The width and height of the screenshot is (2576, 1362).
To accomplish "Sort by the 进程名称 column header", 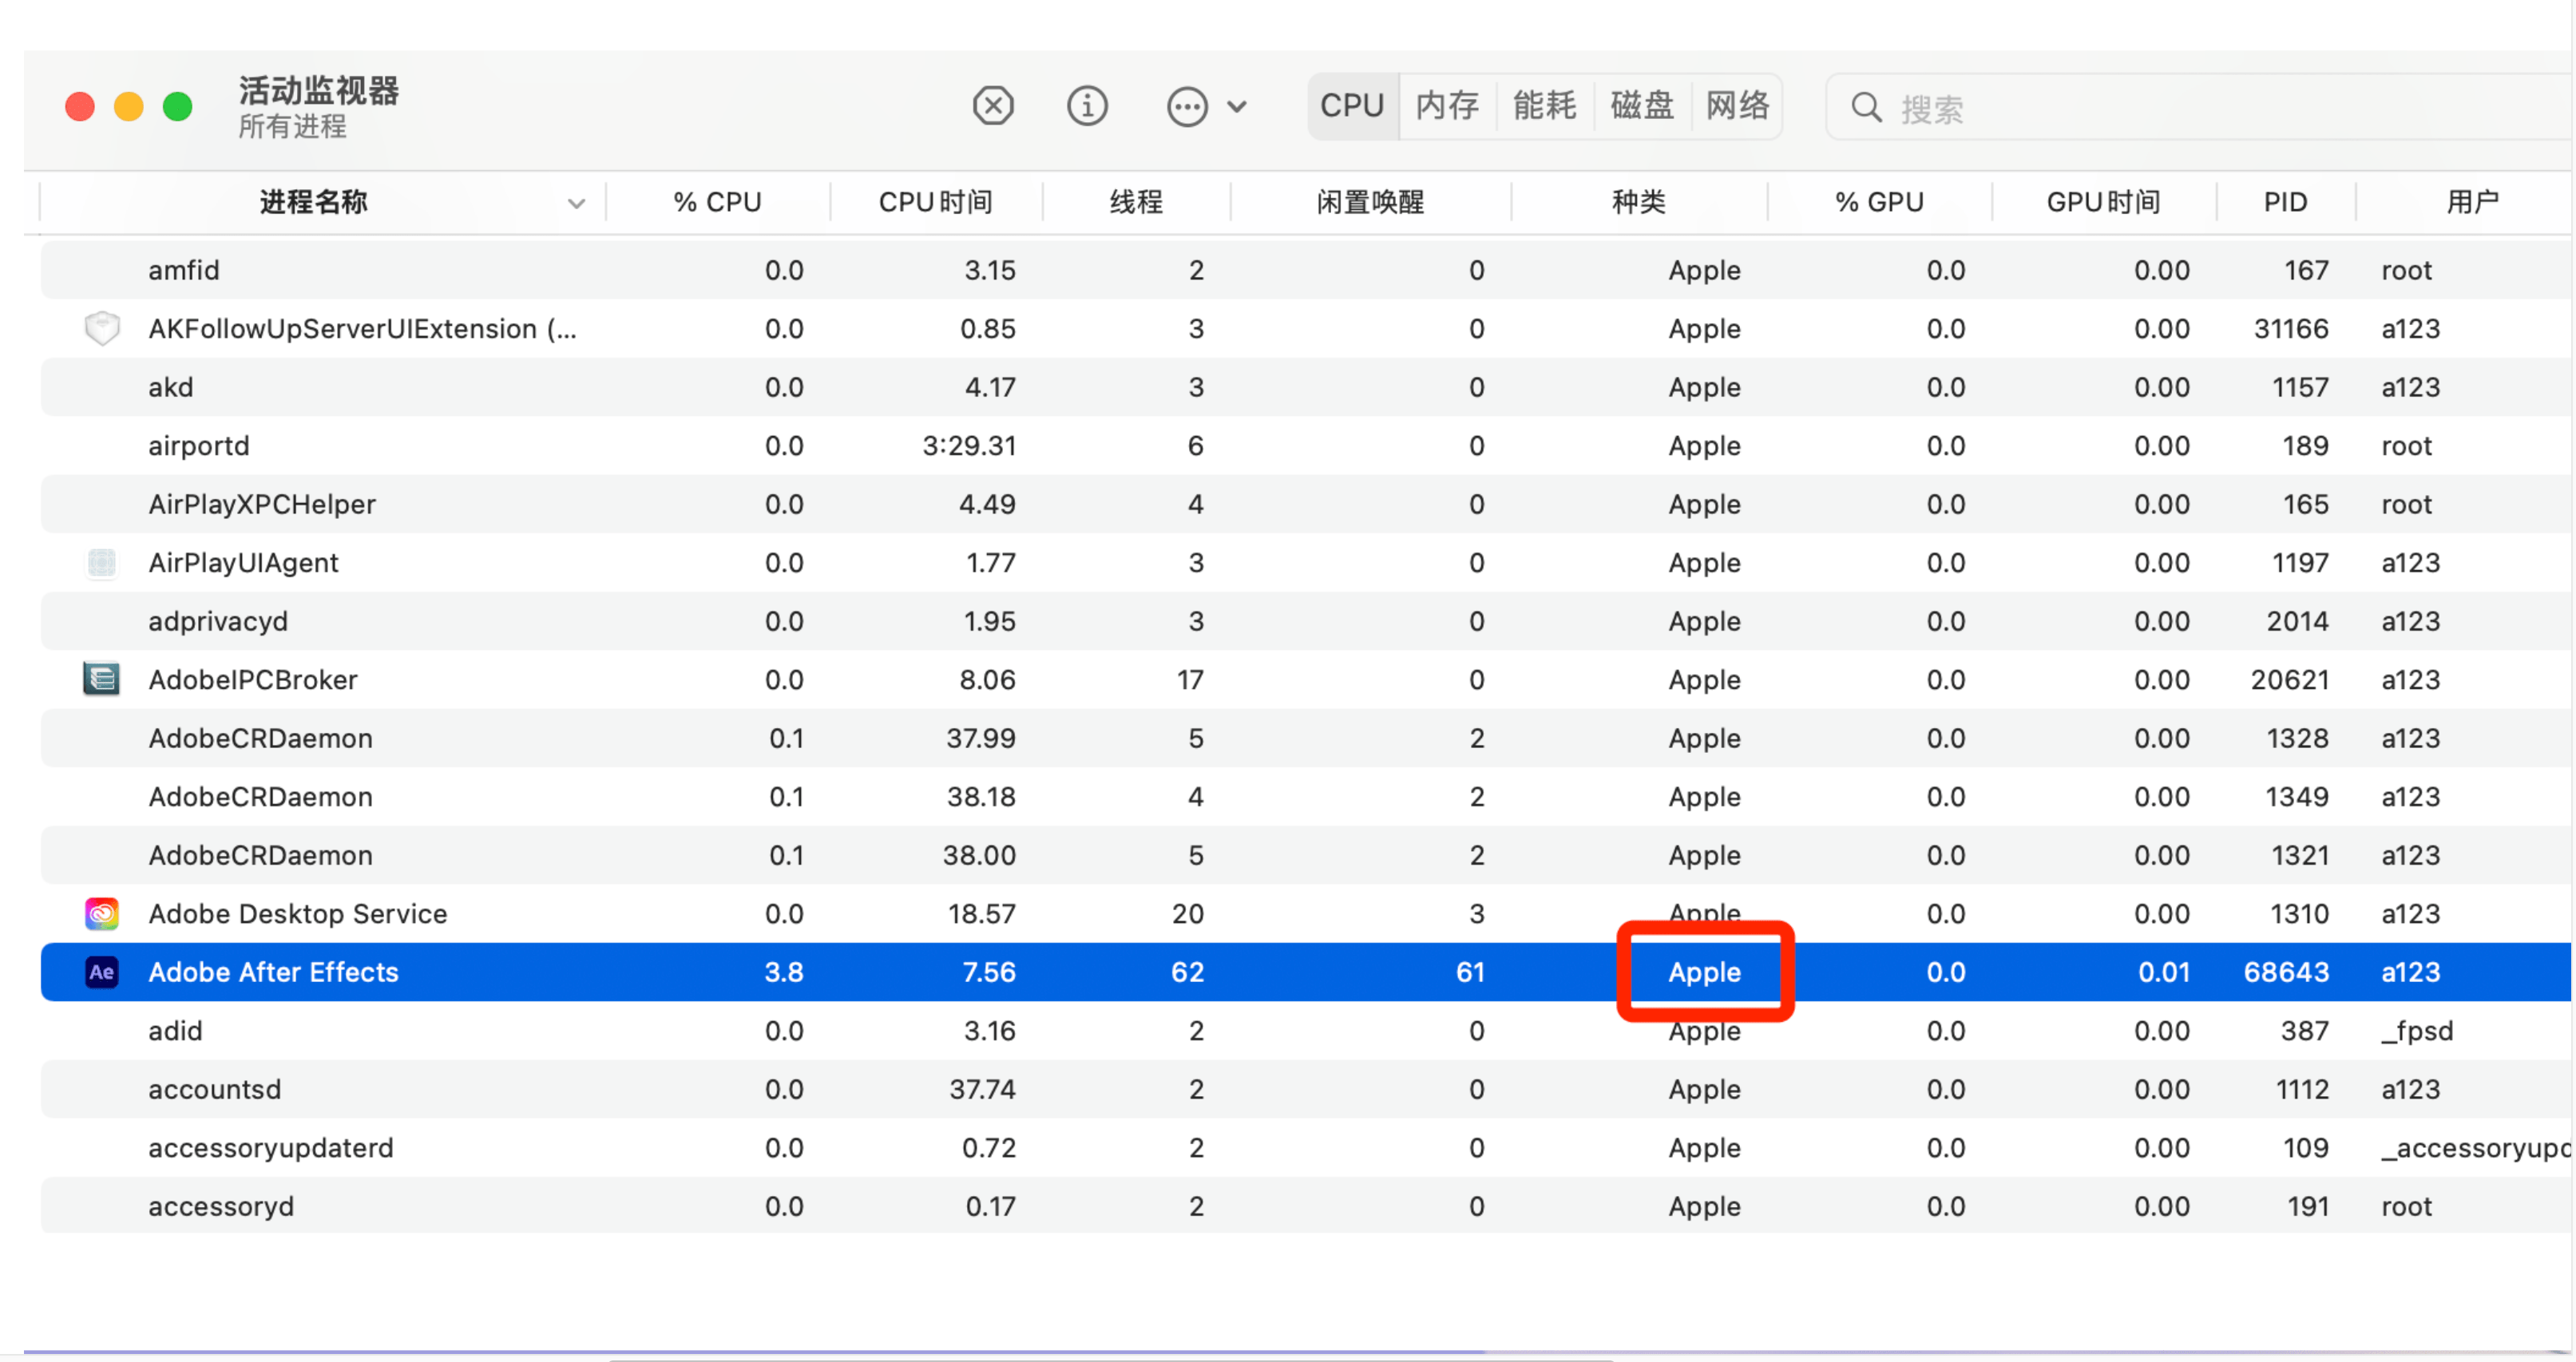I will tap(314, 203).
